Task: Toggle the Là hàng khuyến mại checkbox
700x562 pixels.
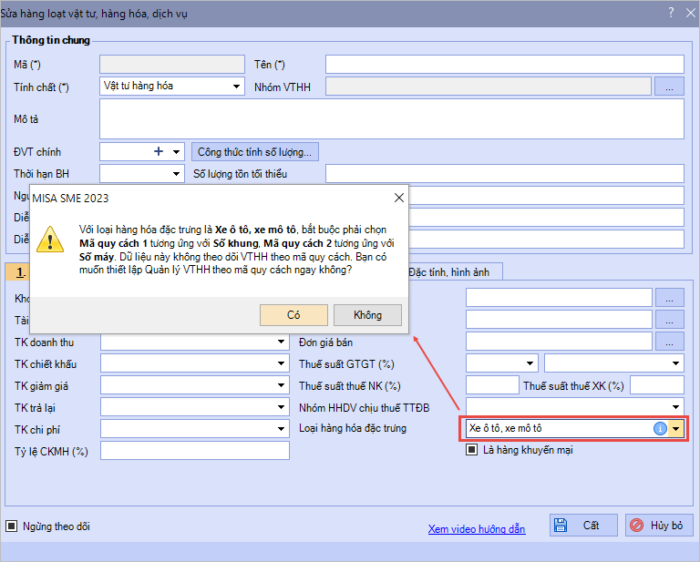Action: pos(471,450)
